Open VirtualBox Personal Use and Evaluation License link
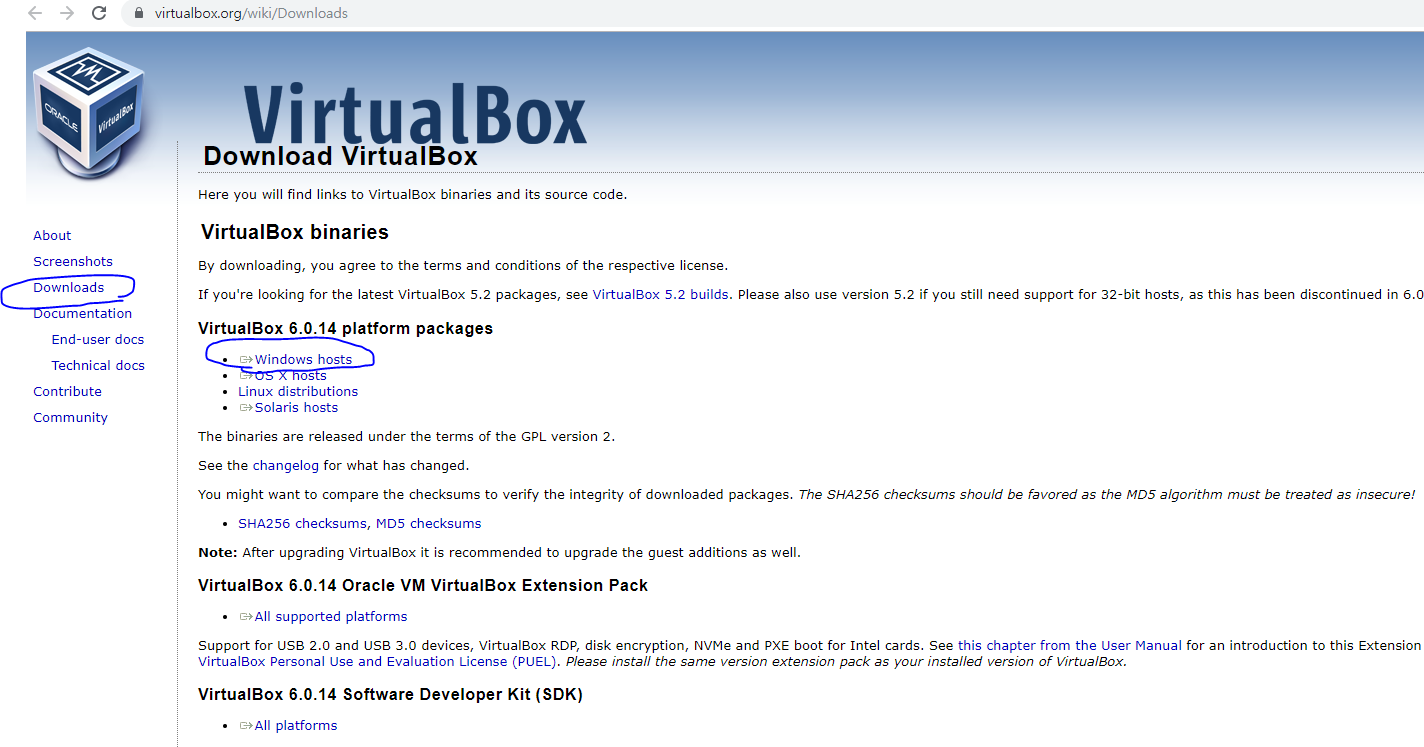 tap(379, 661)
